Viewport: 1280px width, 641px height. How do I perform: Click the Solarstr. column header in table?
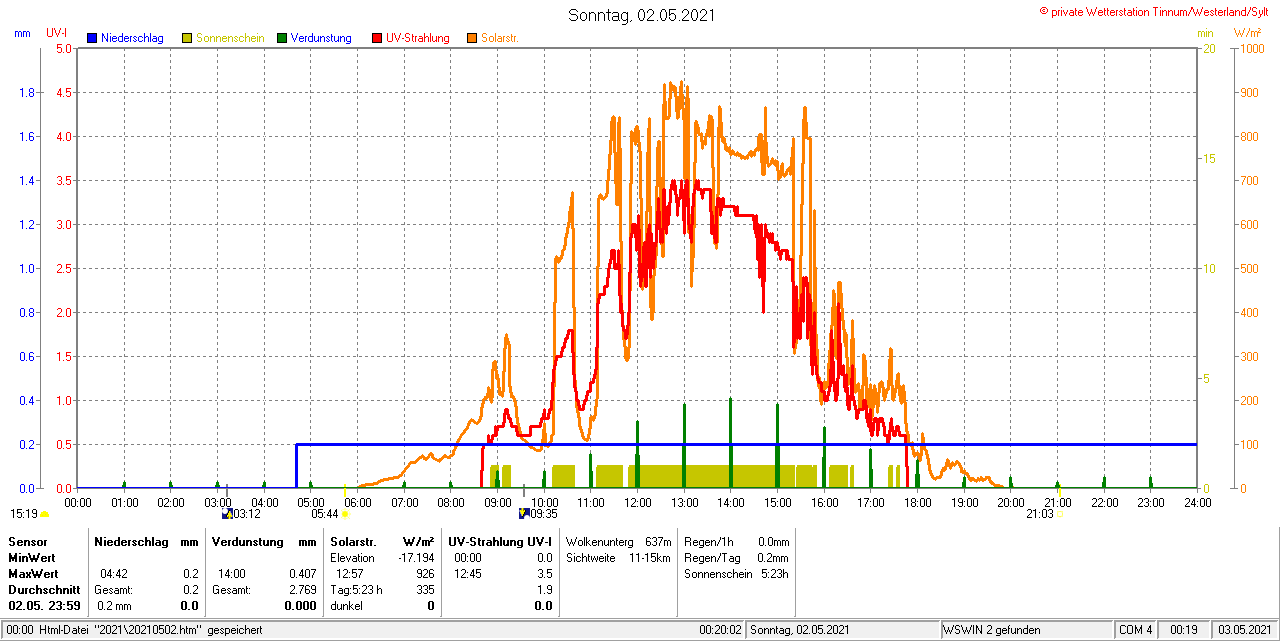coord(354,541)
